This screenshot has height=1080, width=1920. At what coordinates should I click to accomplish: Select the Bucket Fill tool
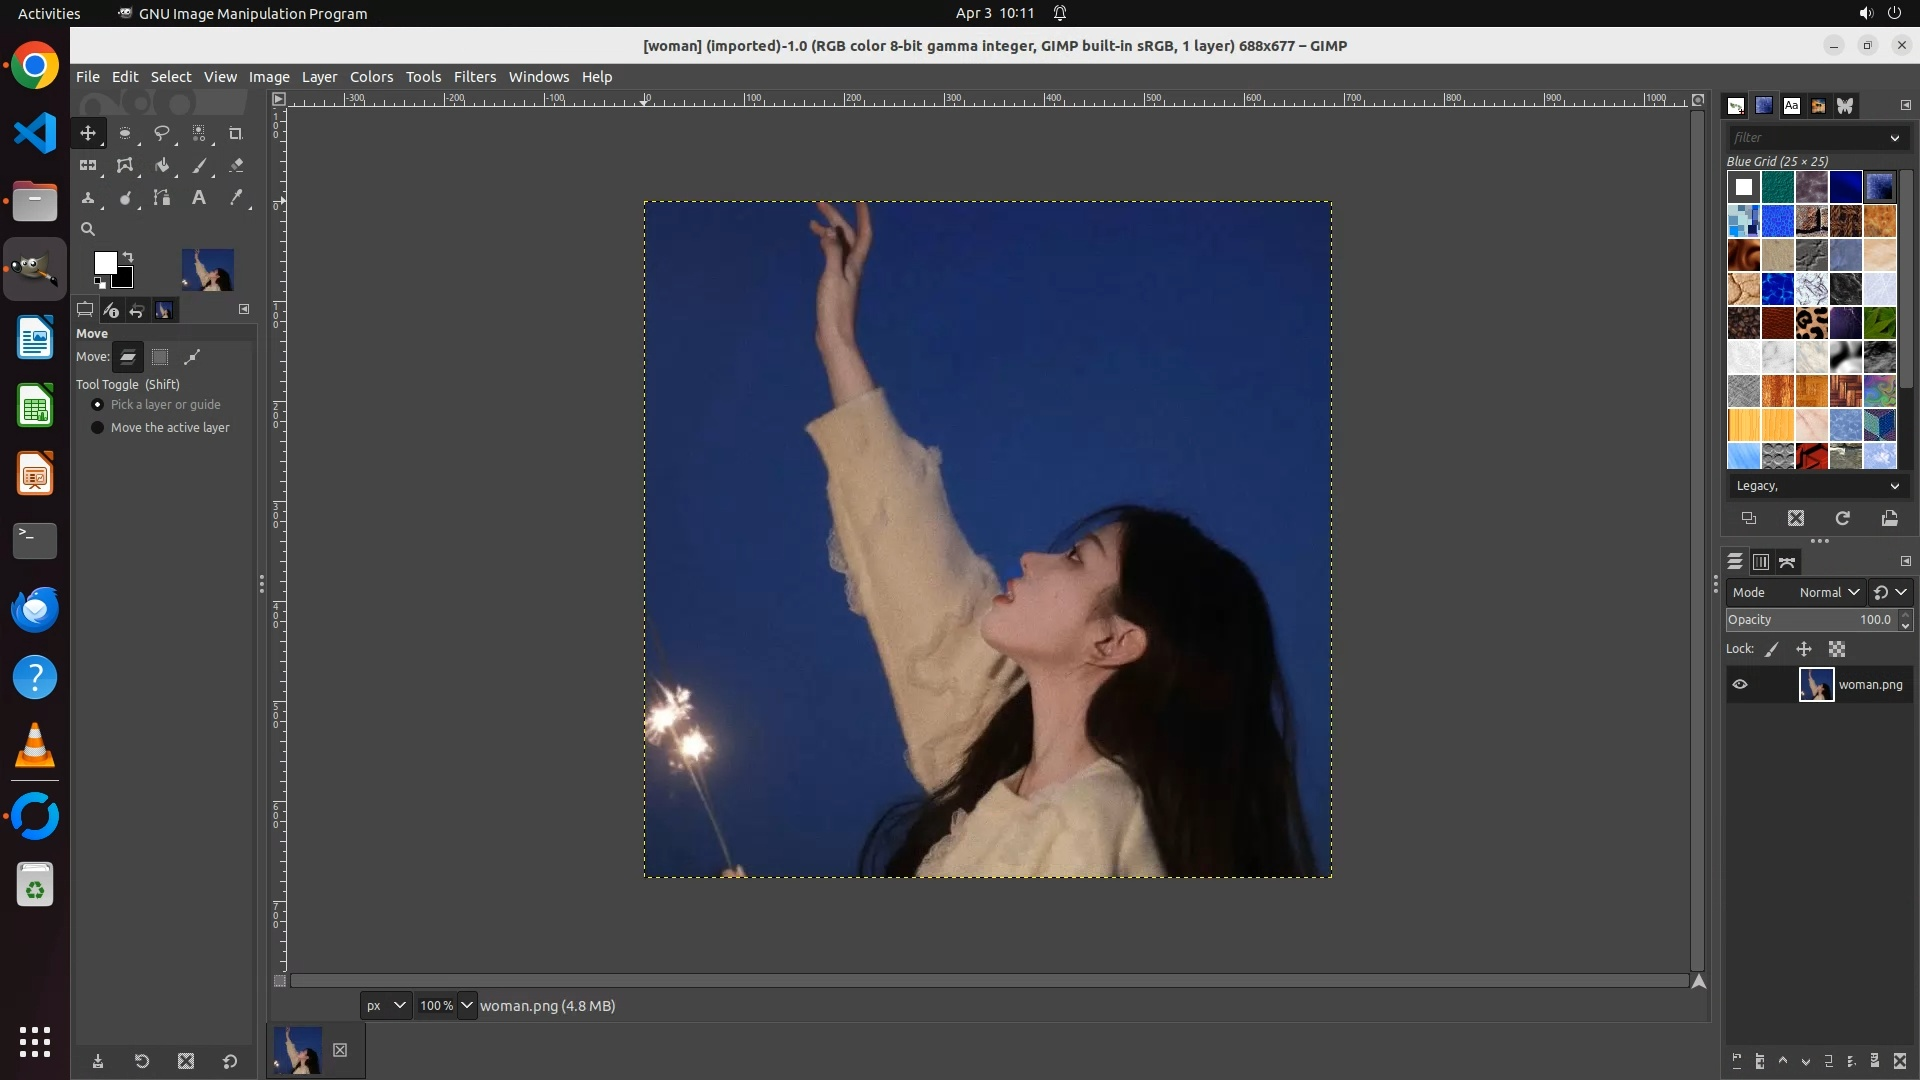[161, 166]
